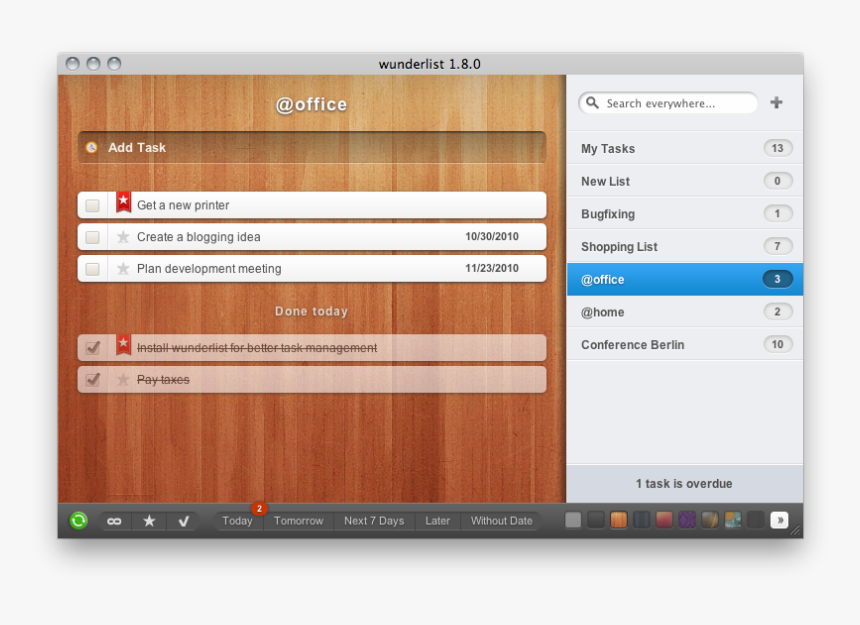This screenshot has height=625, width=860.
Task: Click the count badge 10 beside Conference Berlin
Action: click(x=777, y=344)
